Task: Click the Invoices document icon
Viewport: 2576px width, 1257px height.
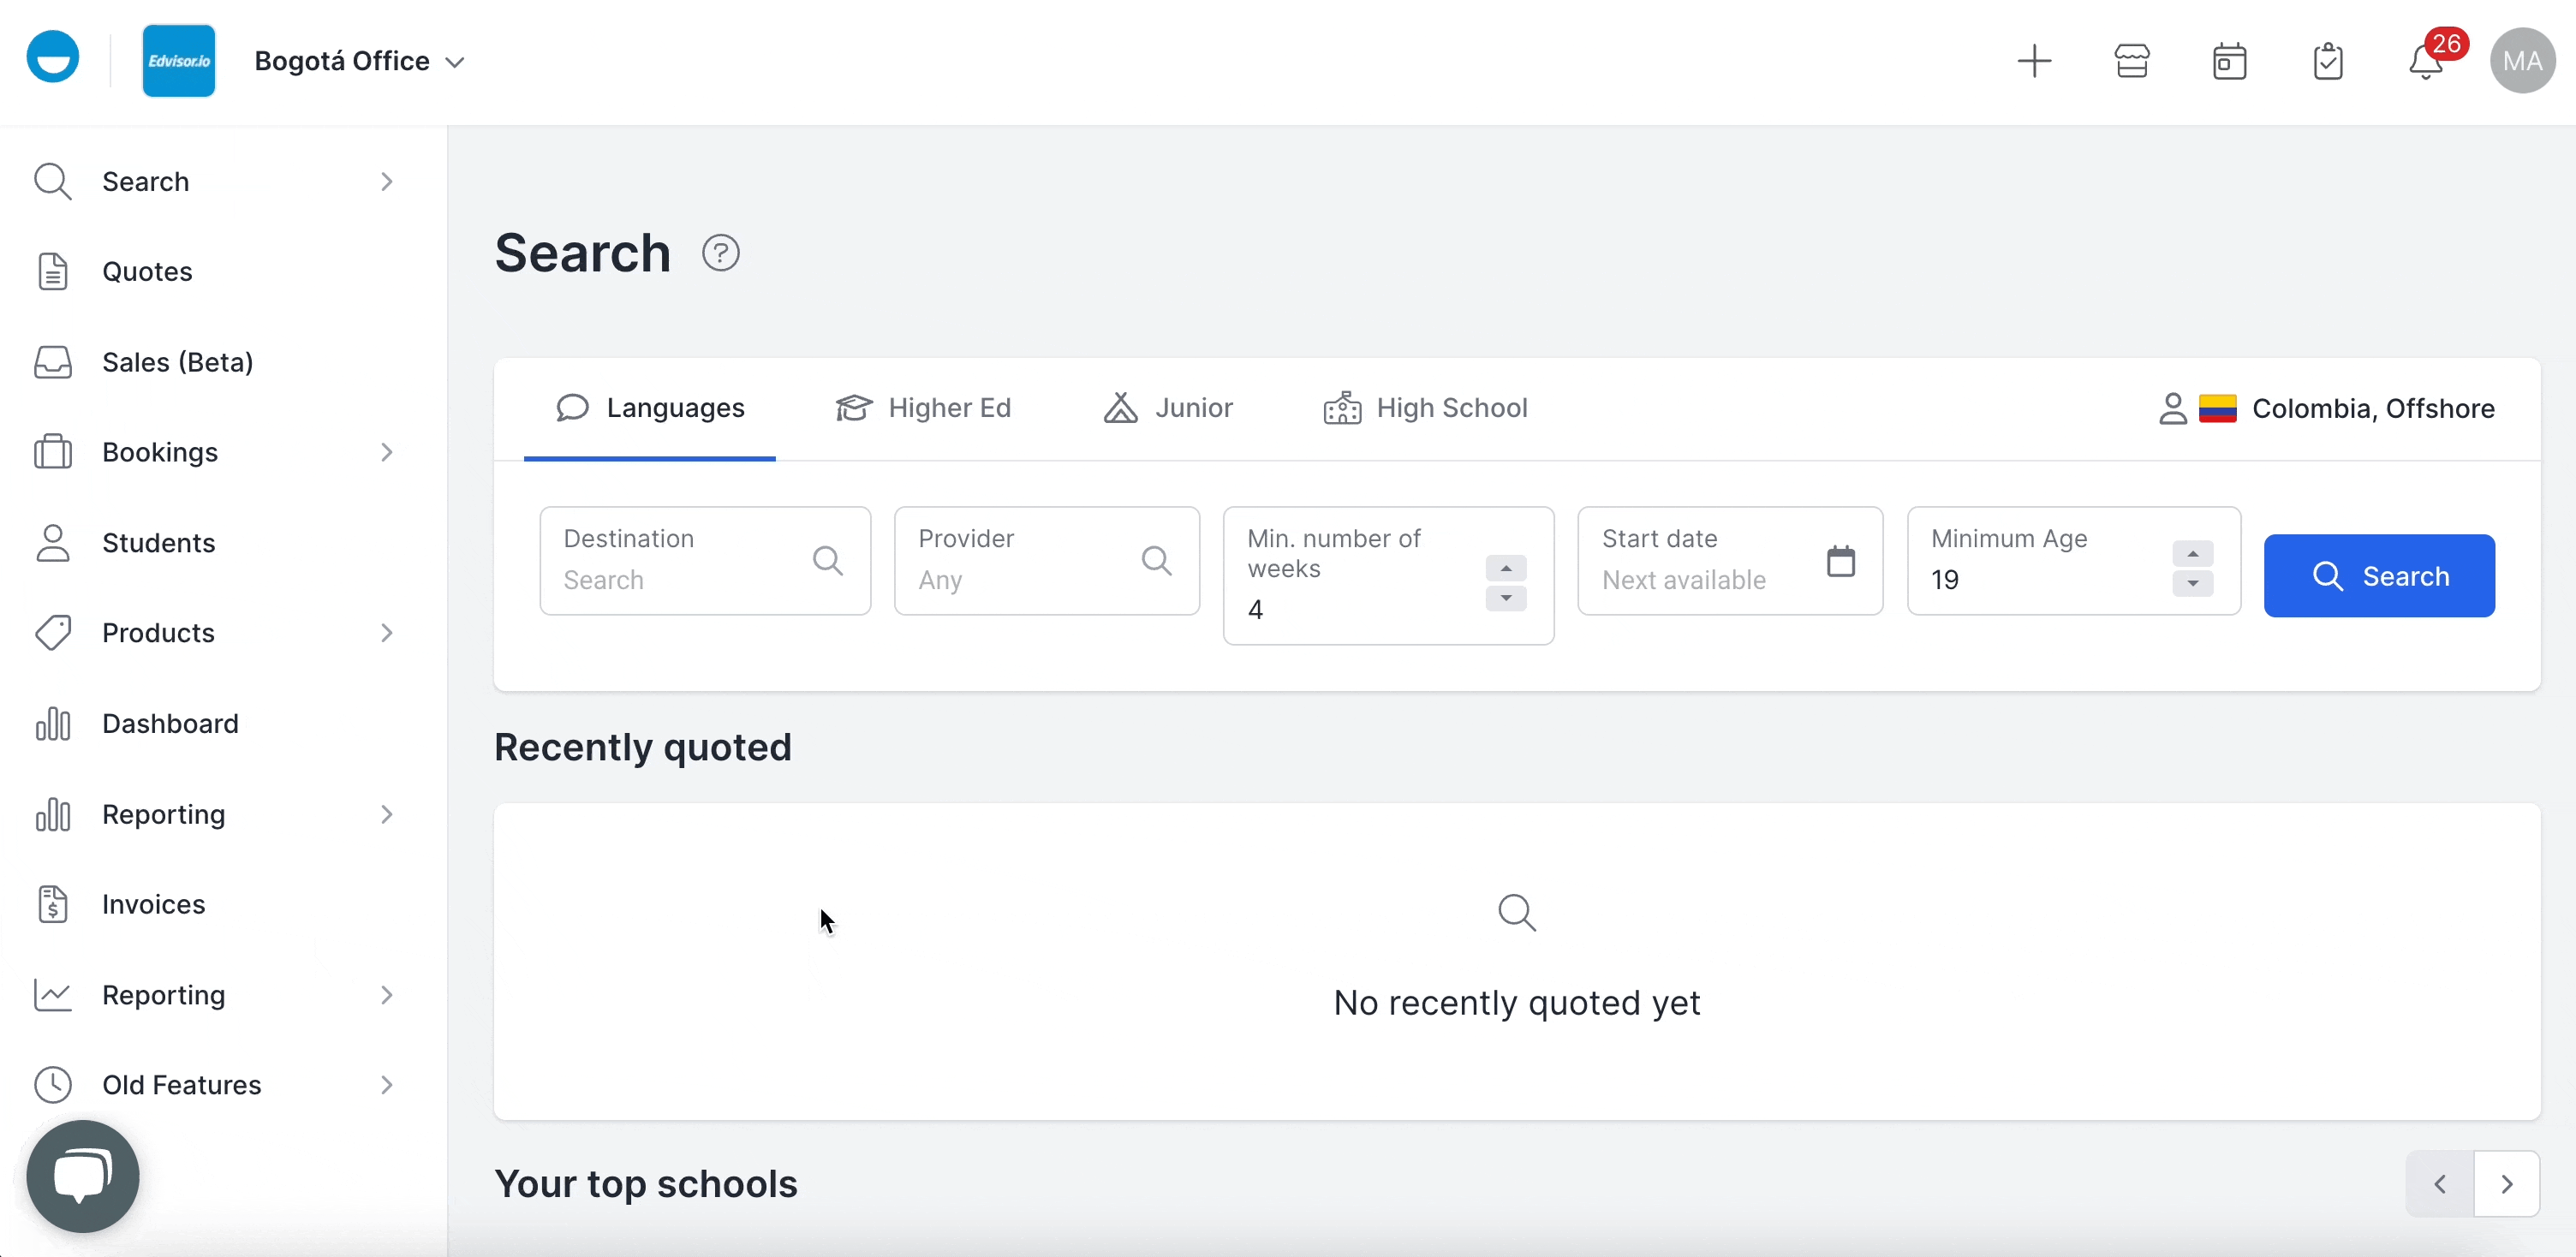Action: (x=54, y=903)
